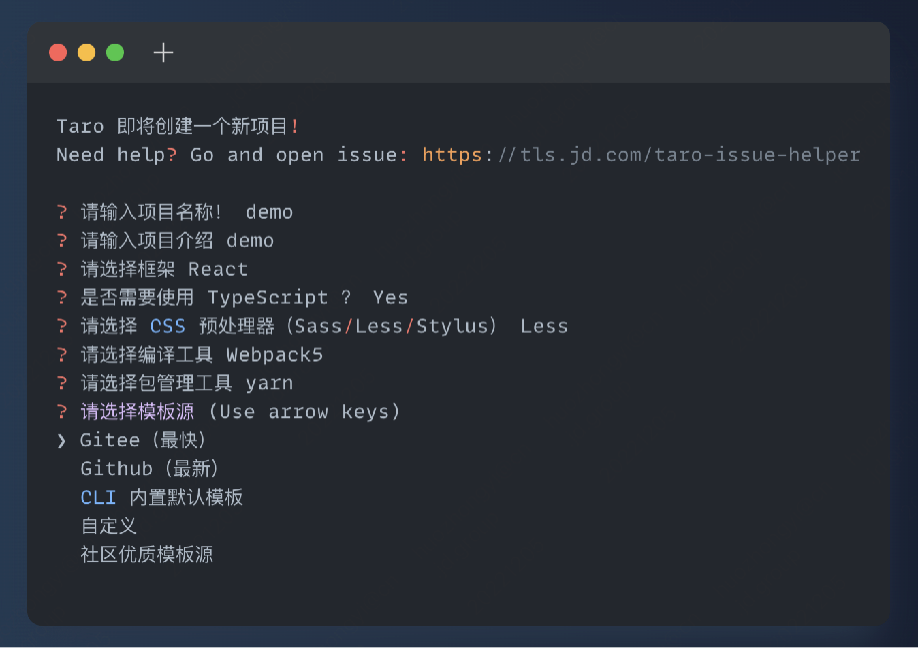Screen dimensions: 918x648
Task: Click the red close window button
Action: [58, 53]
